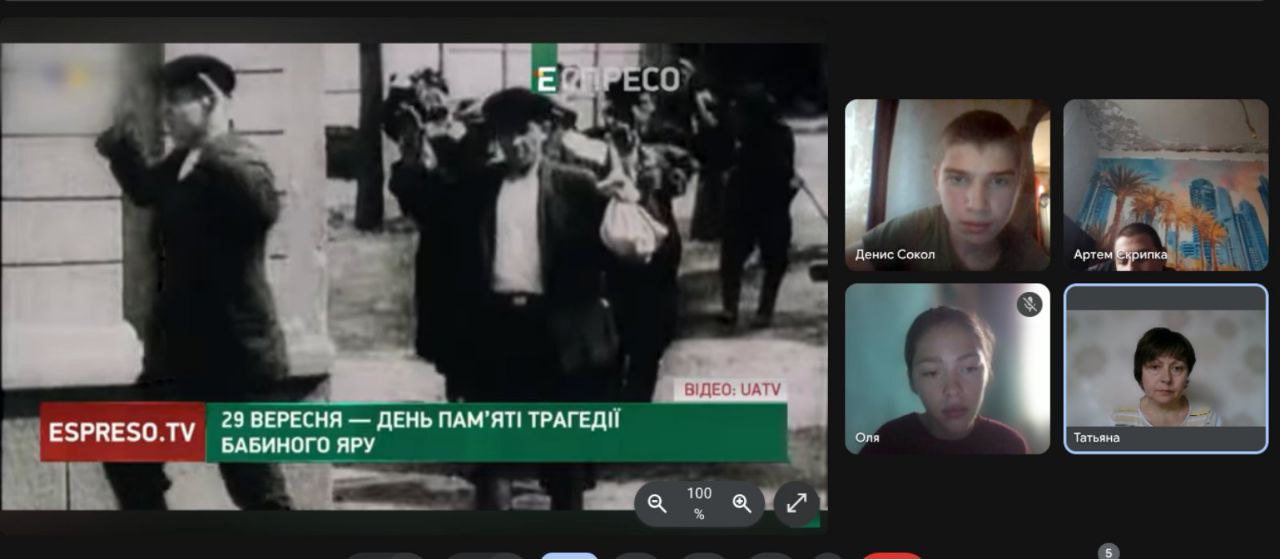Viewport: 1280px width, 559px height.
Task: Click the red ESPRESO.TV label
Action: (x=122, y=432)
